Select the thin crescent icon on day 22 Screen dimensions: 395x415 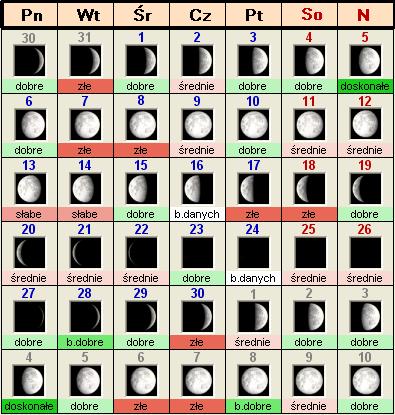click(x=141, y=253)
